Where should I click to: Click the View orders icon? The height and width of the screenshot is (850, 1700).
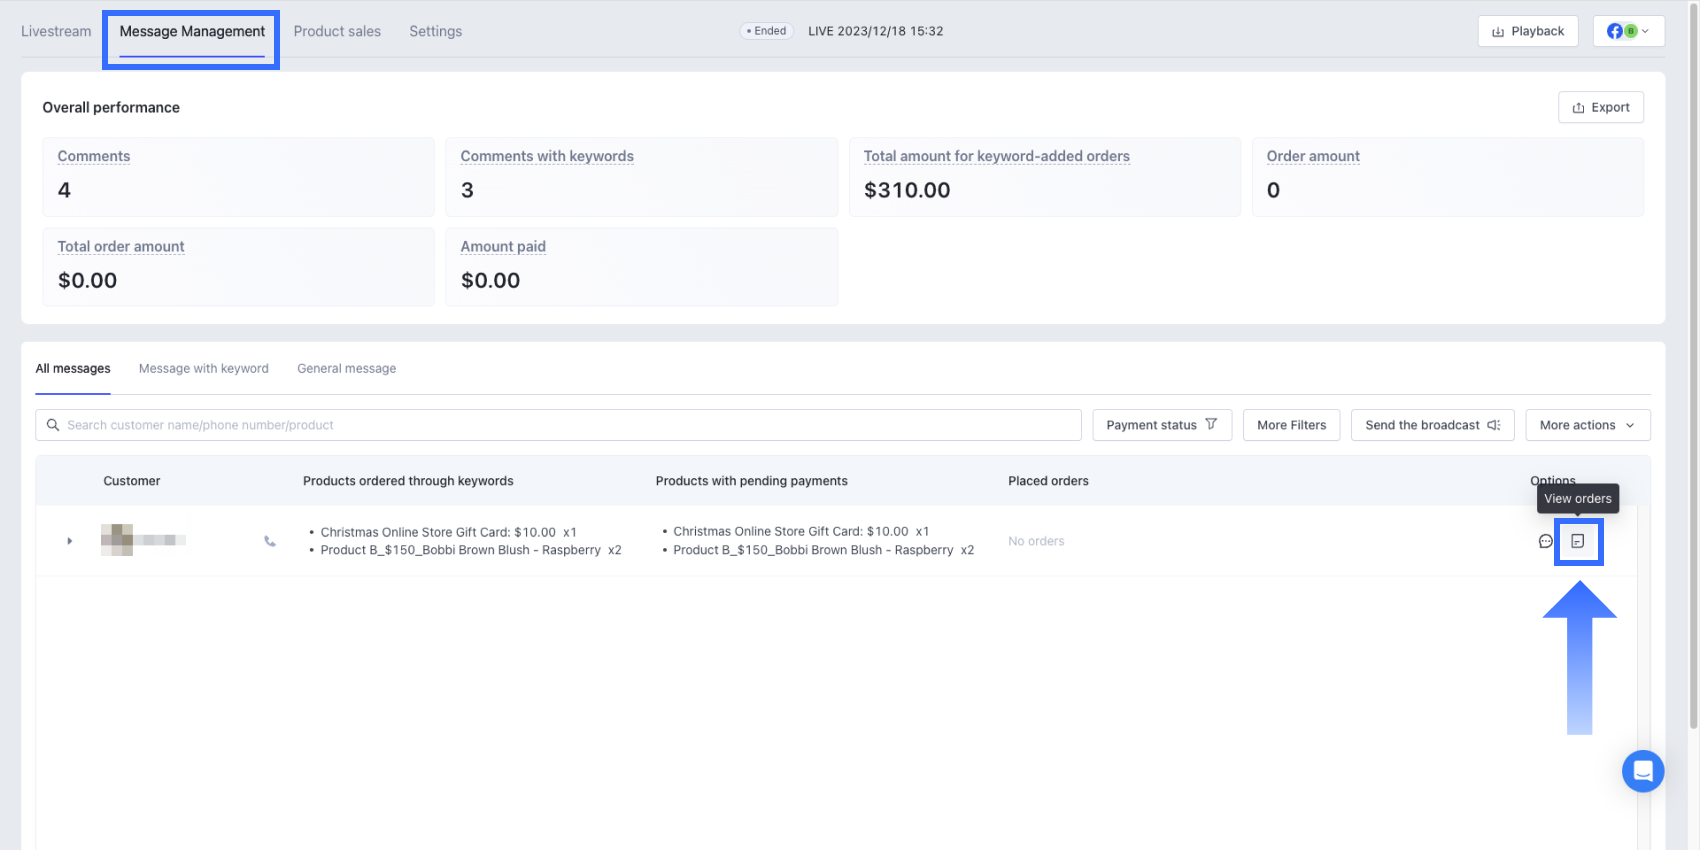pos(1577,541)
